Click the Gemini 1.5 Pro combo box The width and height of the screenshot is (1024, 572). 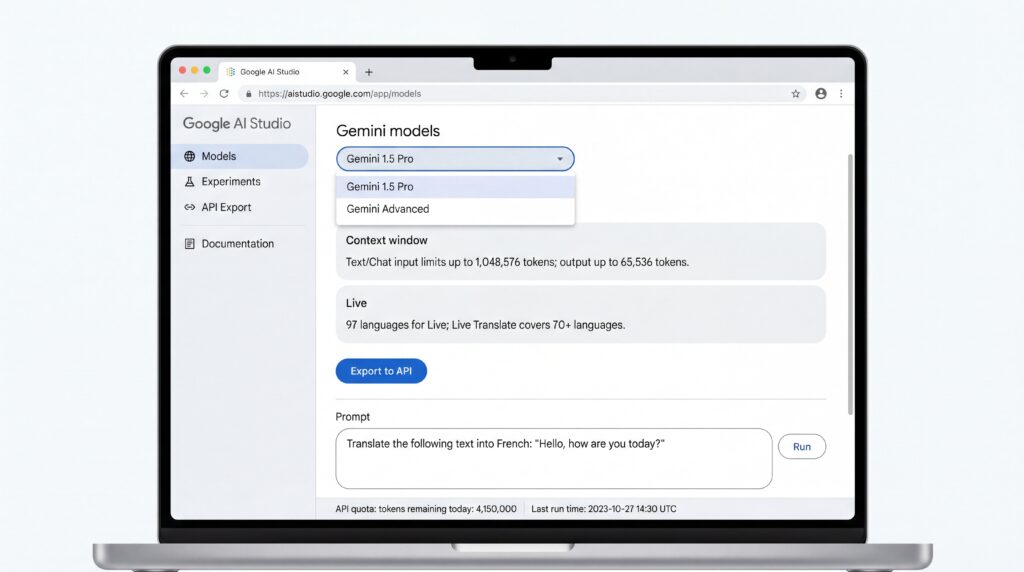pyautogui.click(x=455, y=159)
